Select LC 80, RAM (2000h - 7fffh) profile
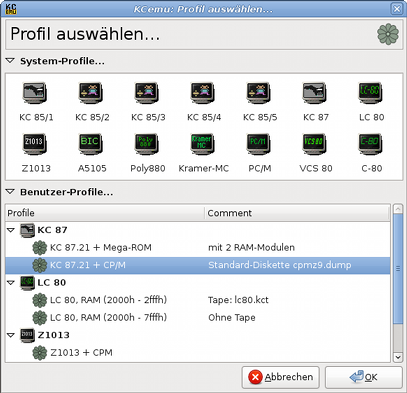407x393 pixels. click(108, 318)
